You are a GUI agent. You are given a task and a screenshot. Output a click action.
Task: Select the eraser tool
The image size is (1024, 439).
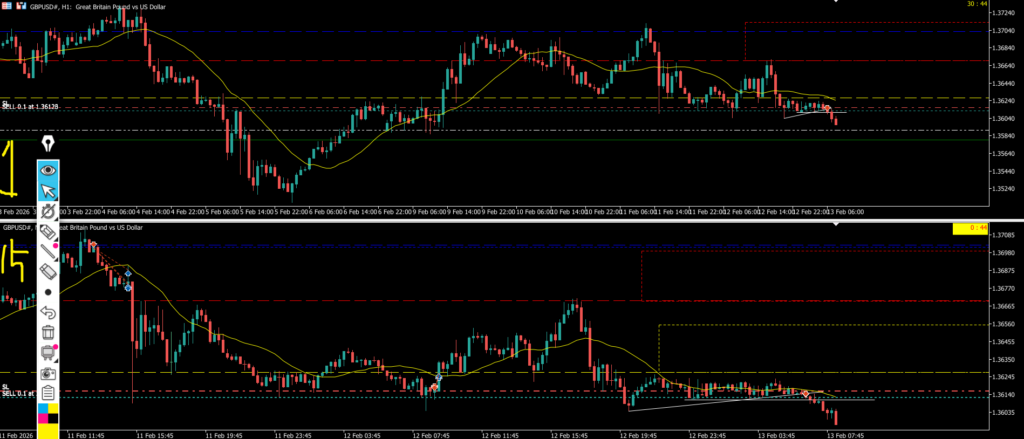tap(47, 271)
